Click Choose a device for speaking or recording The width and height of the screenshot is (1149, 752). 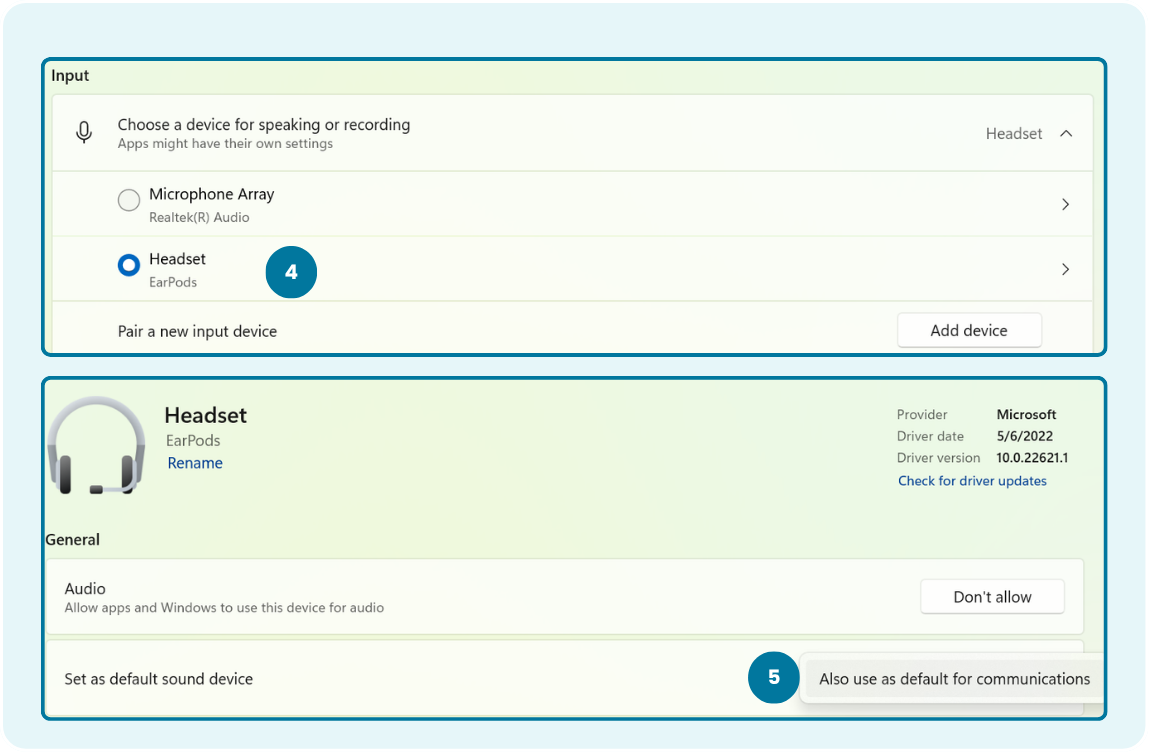click(264, 125)
